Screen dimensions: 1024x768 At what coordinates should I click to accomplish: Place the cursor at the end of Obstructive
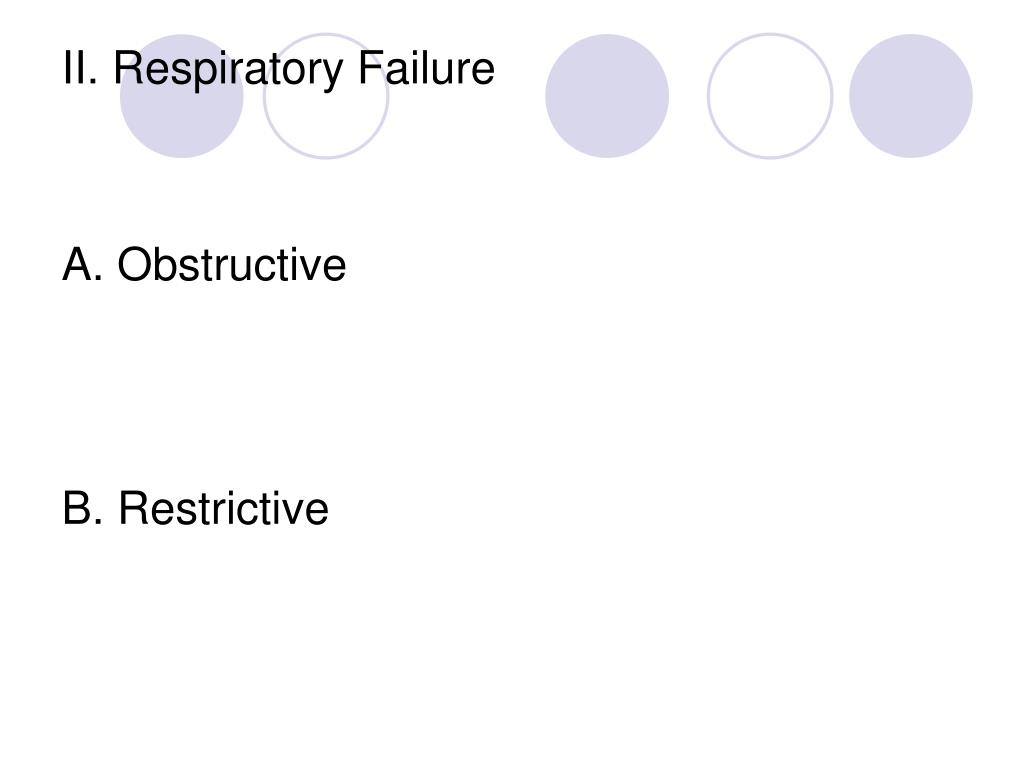pyautogui.click(x=347, y=264)
